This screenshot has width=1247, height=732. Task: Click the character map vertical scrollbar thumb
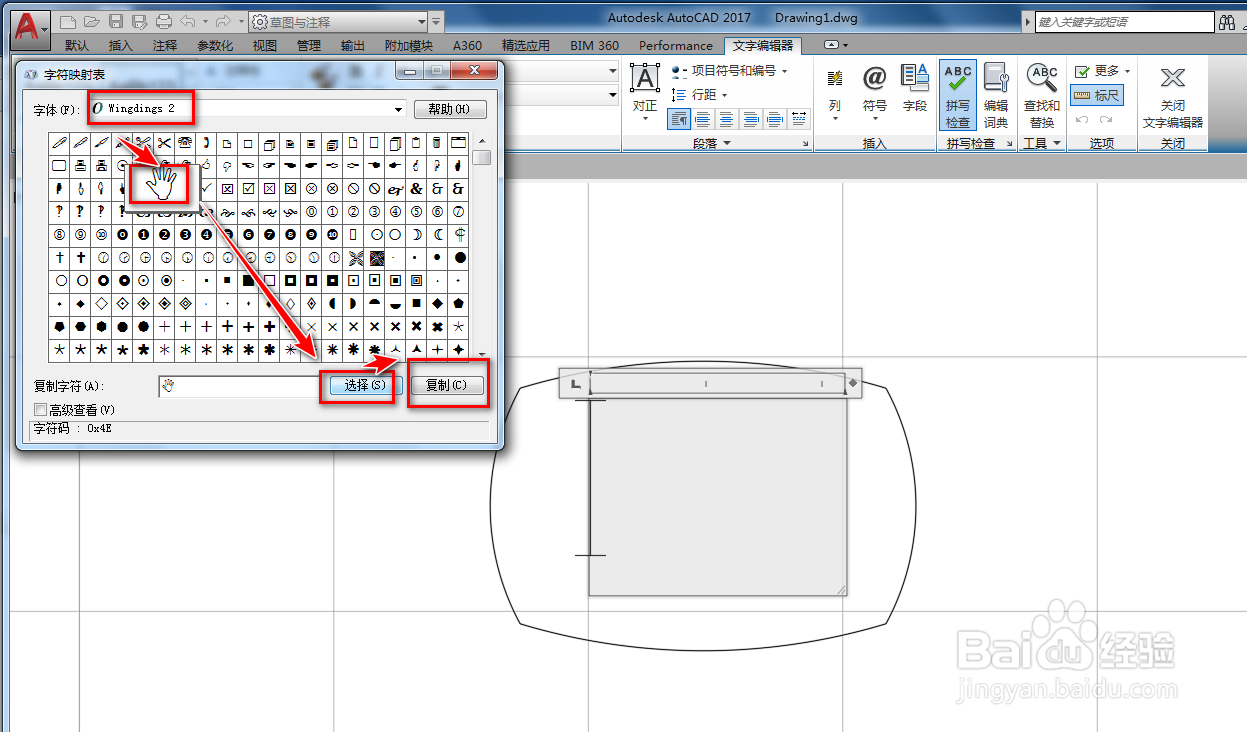482,157
